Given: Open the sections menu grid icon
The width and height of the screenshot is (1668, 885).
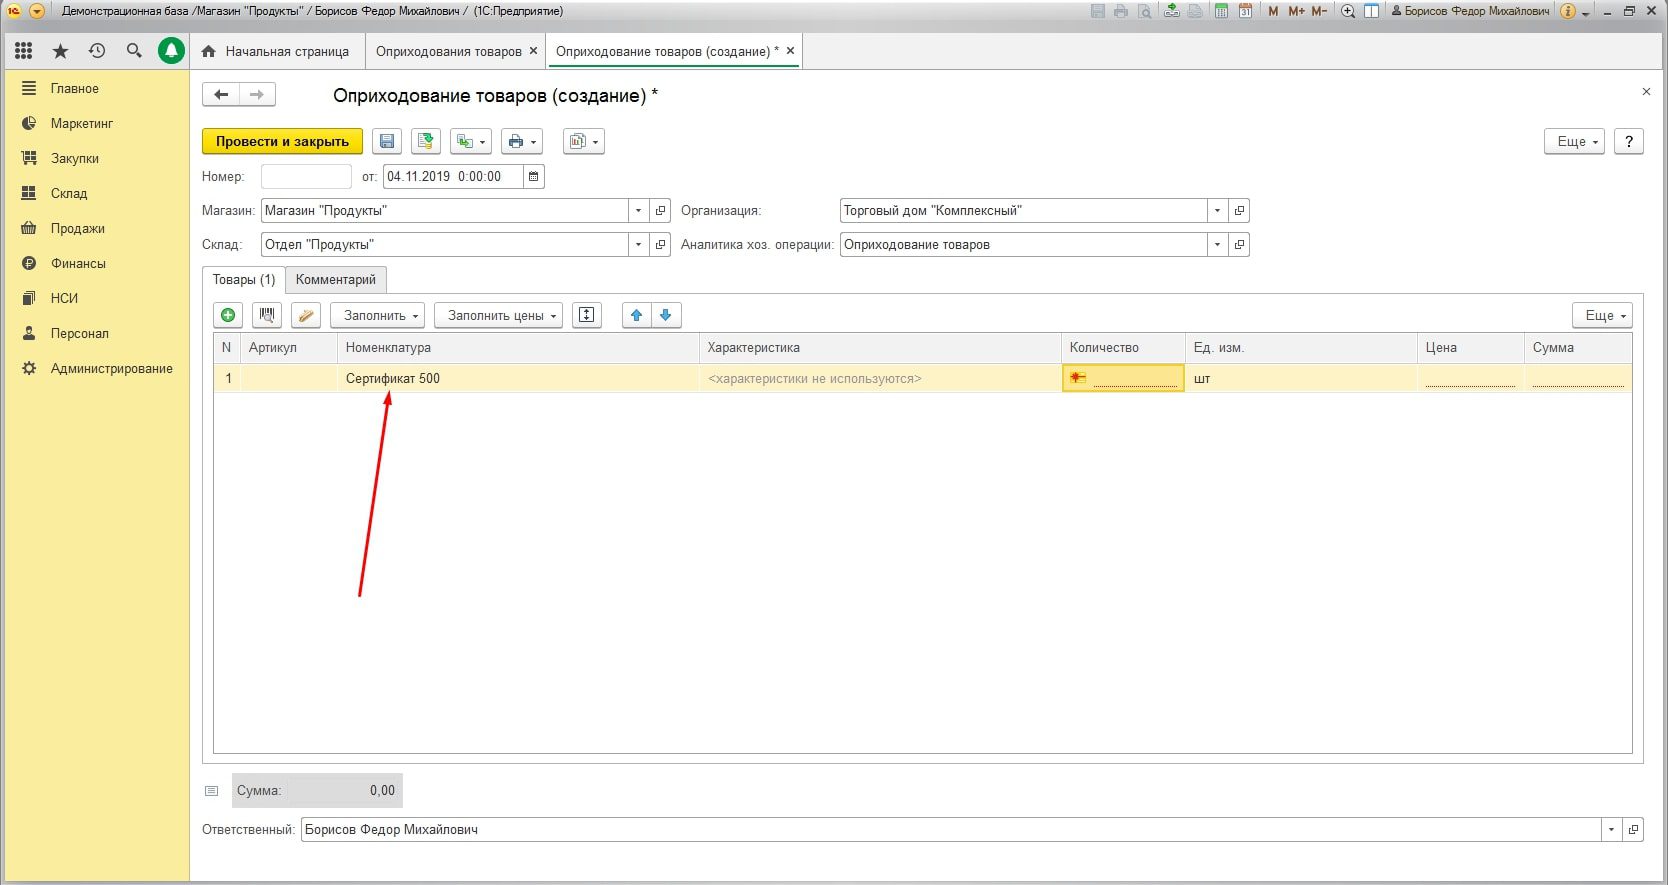Looking at the screenshot, I should tap(24, 51).
